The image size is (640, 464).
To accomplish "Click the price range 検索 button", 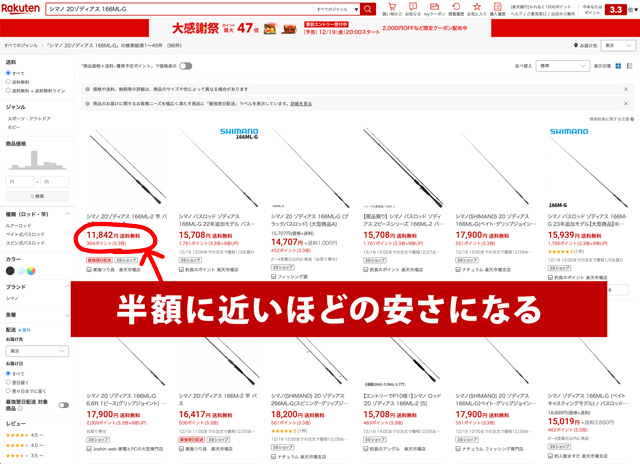I will [x=37, y=196].
